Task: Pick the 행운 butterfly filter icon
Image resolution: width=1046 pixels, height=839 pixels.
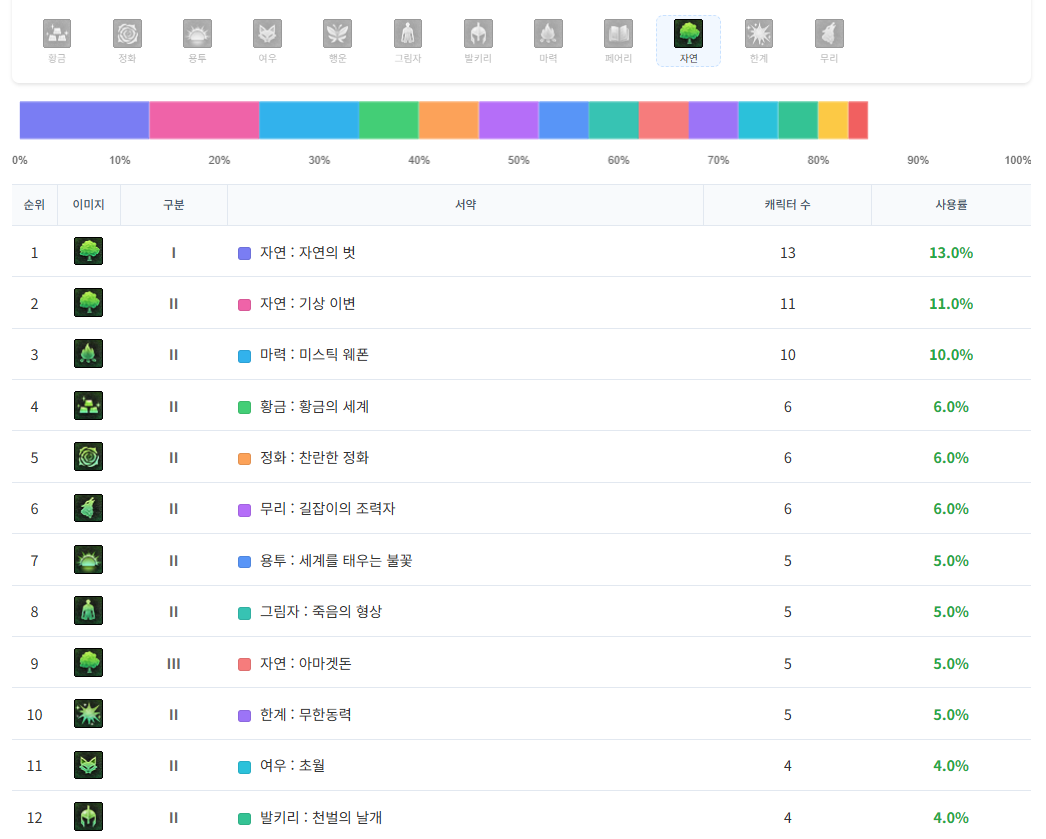Action: tap(337, 34)
